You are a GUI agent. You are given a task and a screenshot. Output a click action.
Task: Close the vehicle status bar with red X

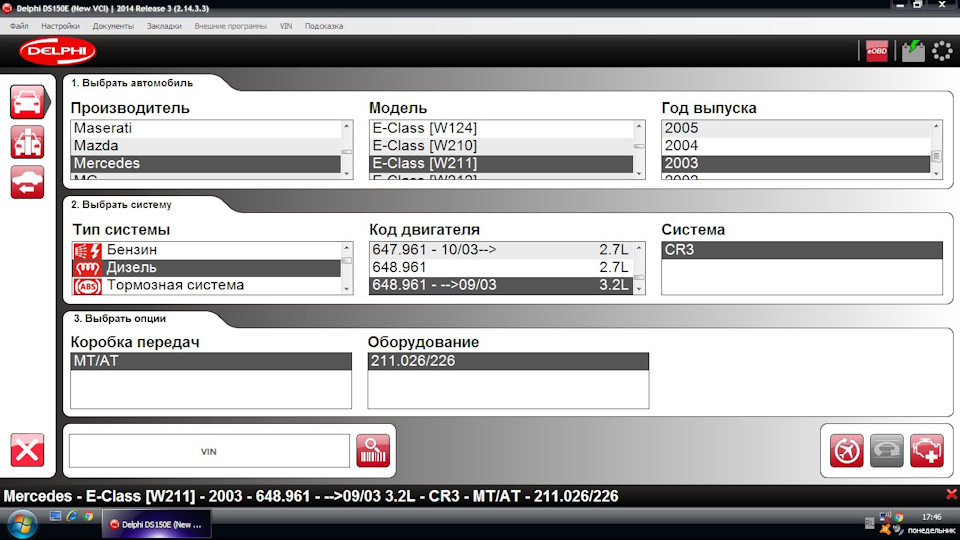(951, 495)
